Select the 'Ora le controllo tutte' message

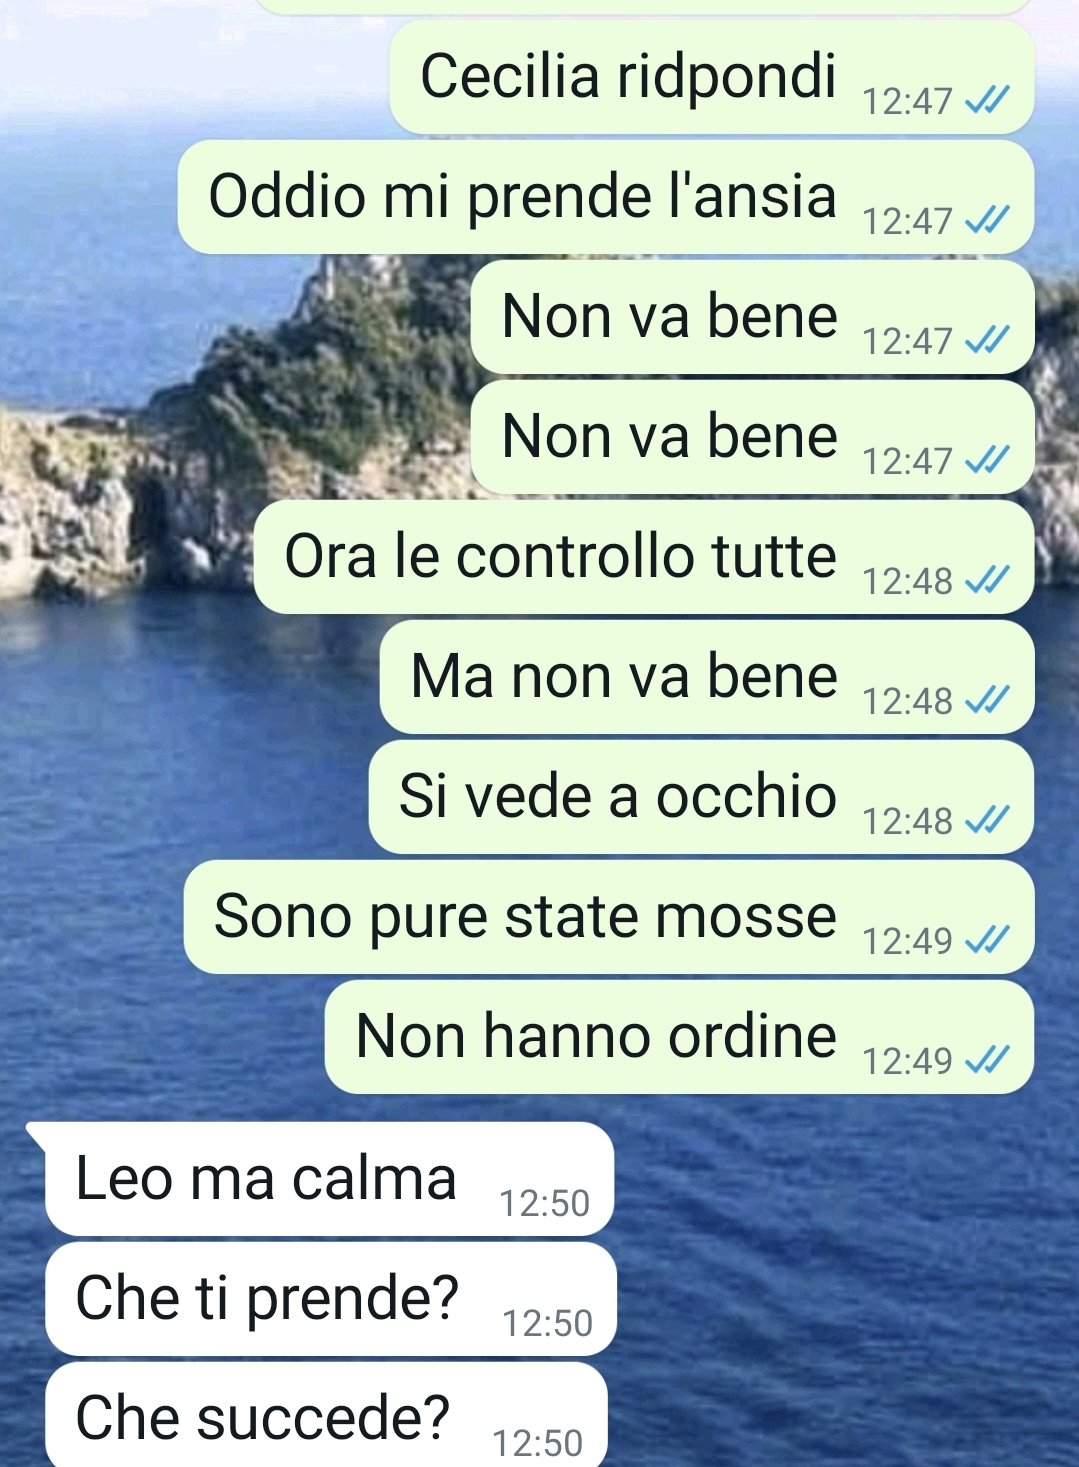click(643, 557)
